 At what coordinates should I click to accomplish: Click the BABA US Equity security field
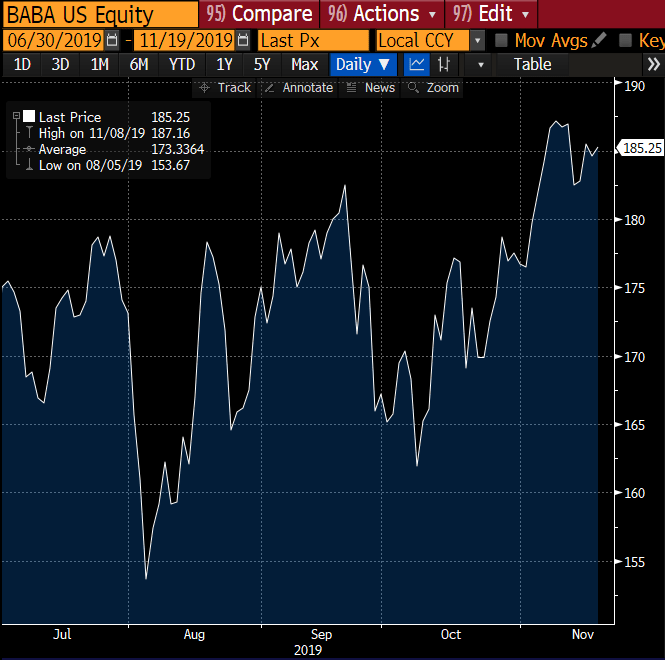(x=100, y=14)
